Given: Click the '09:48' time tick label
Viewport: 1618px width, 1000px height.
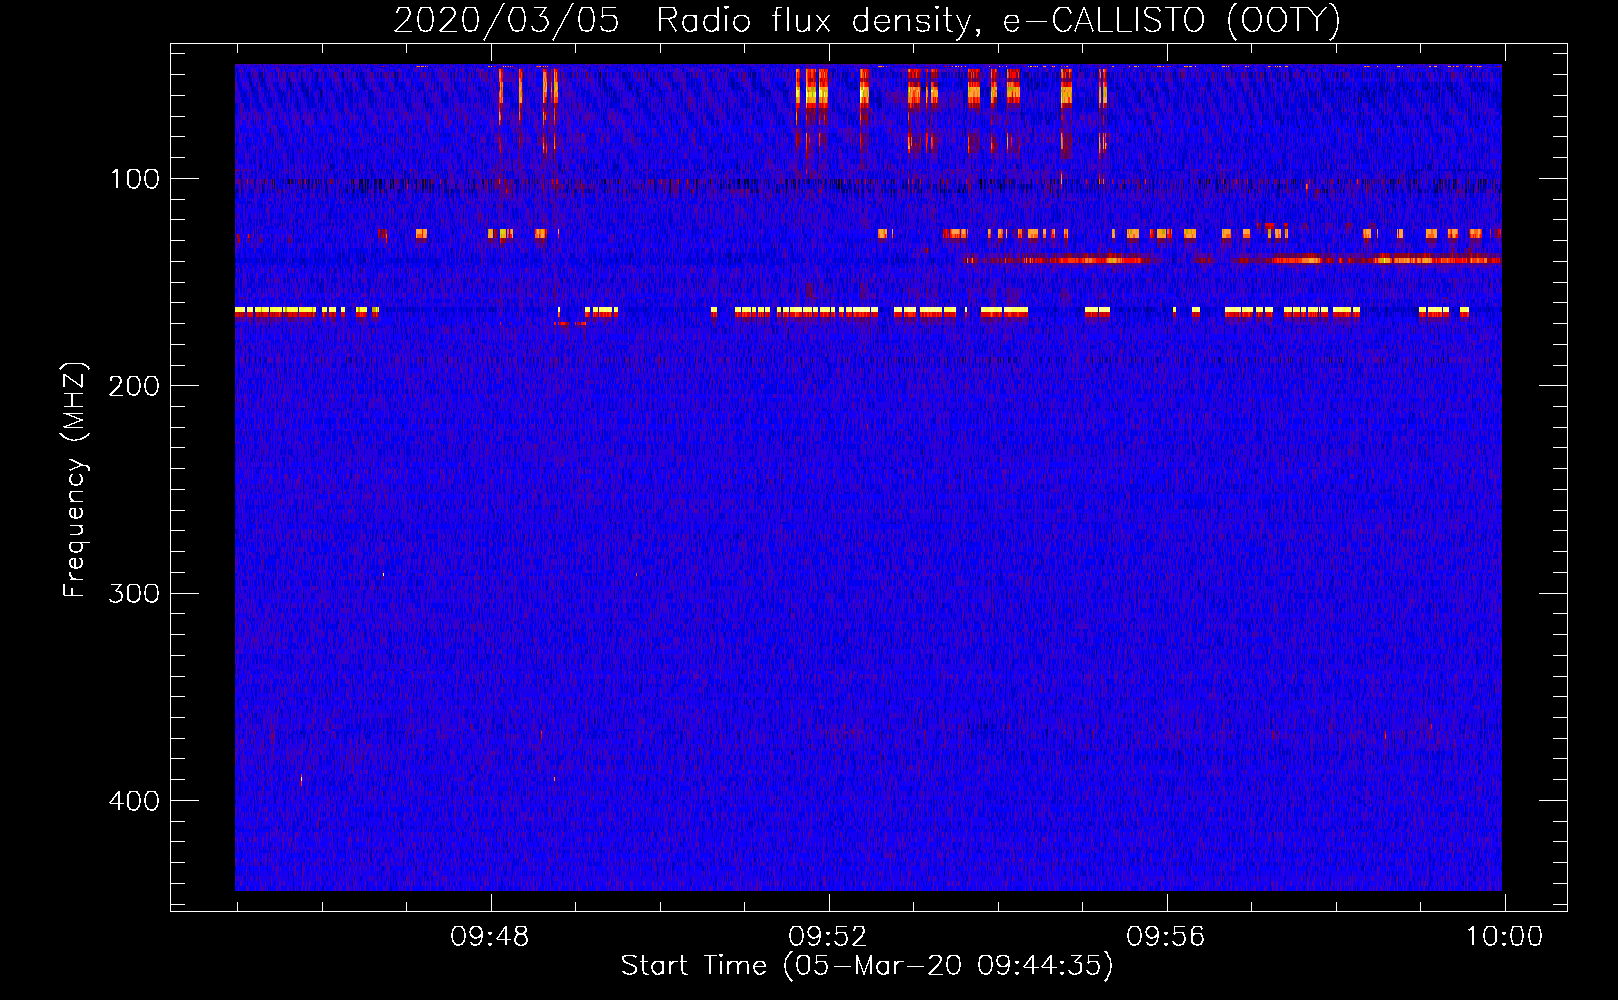Looking at the screenshot, I should (490, 937).
